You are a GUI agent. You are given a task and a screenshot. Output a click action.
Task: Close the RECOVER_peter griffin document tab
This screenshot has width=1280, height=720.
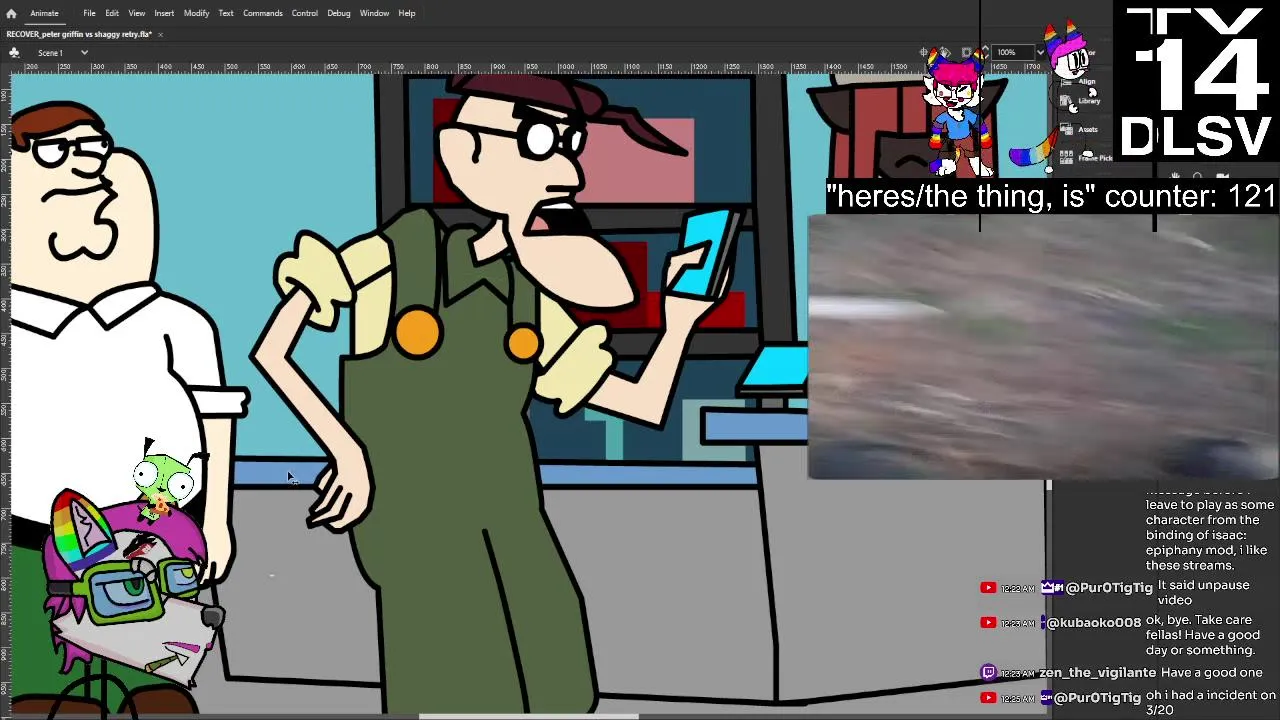161,34
